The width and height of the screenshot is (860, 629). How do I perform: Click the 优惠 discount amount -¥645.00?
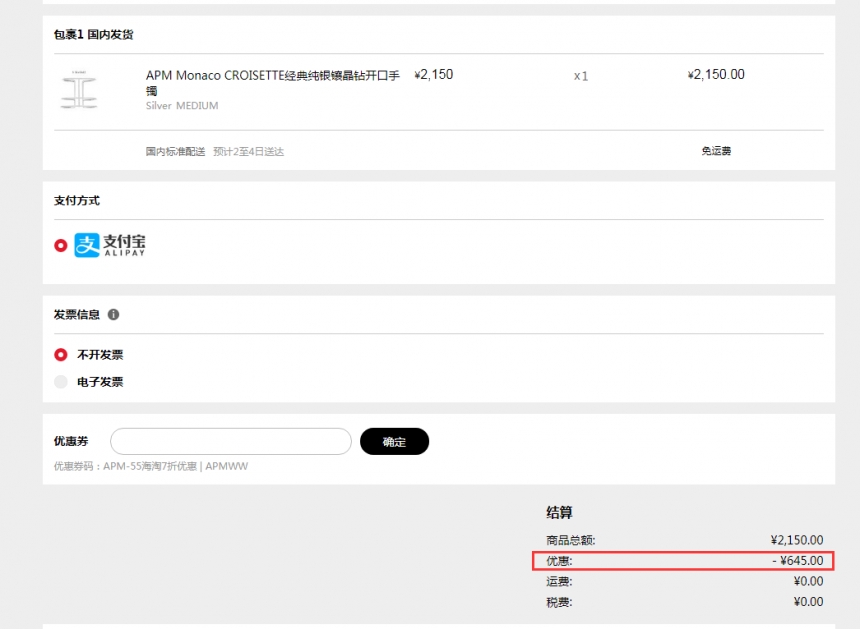[x=797, y=561]
